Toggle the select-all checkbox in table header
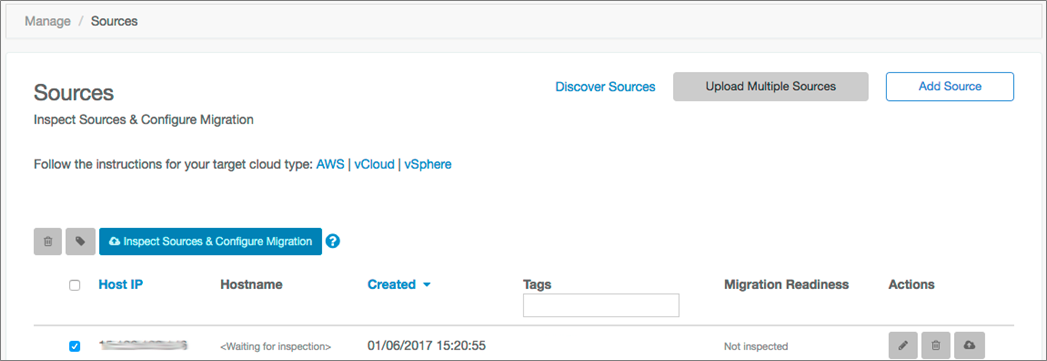The width and height of the screenshot is (1047, 361). [75, 285]
